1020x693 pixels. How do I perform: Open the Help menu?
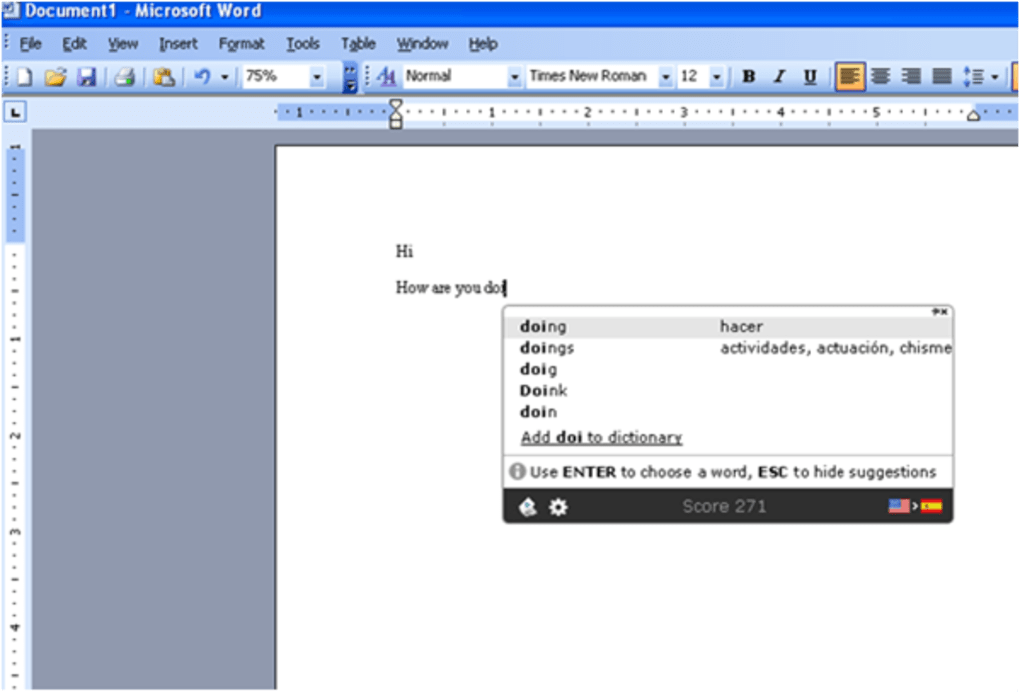[x=483, y=44]
